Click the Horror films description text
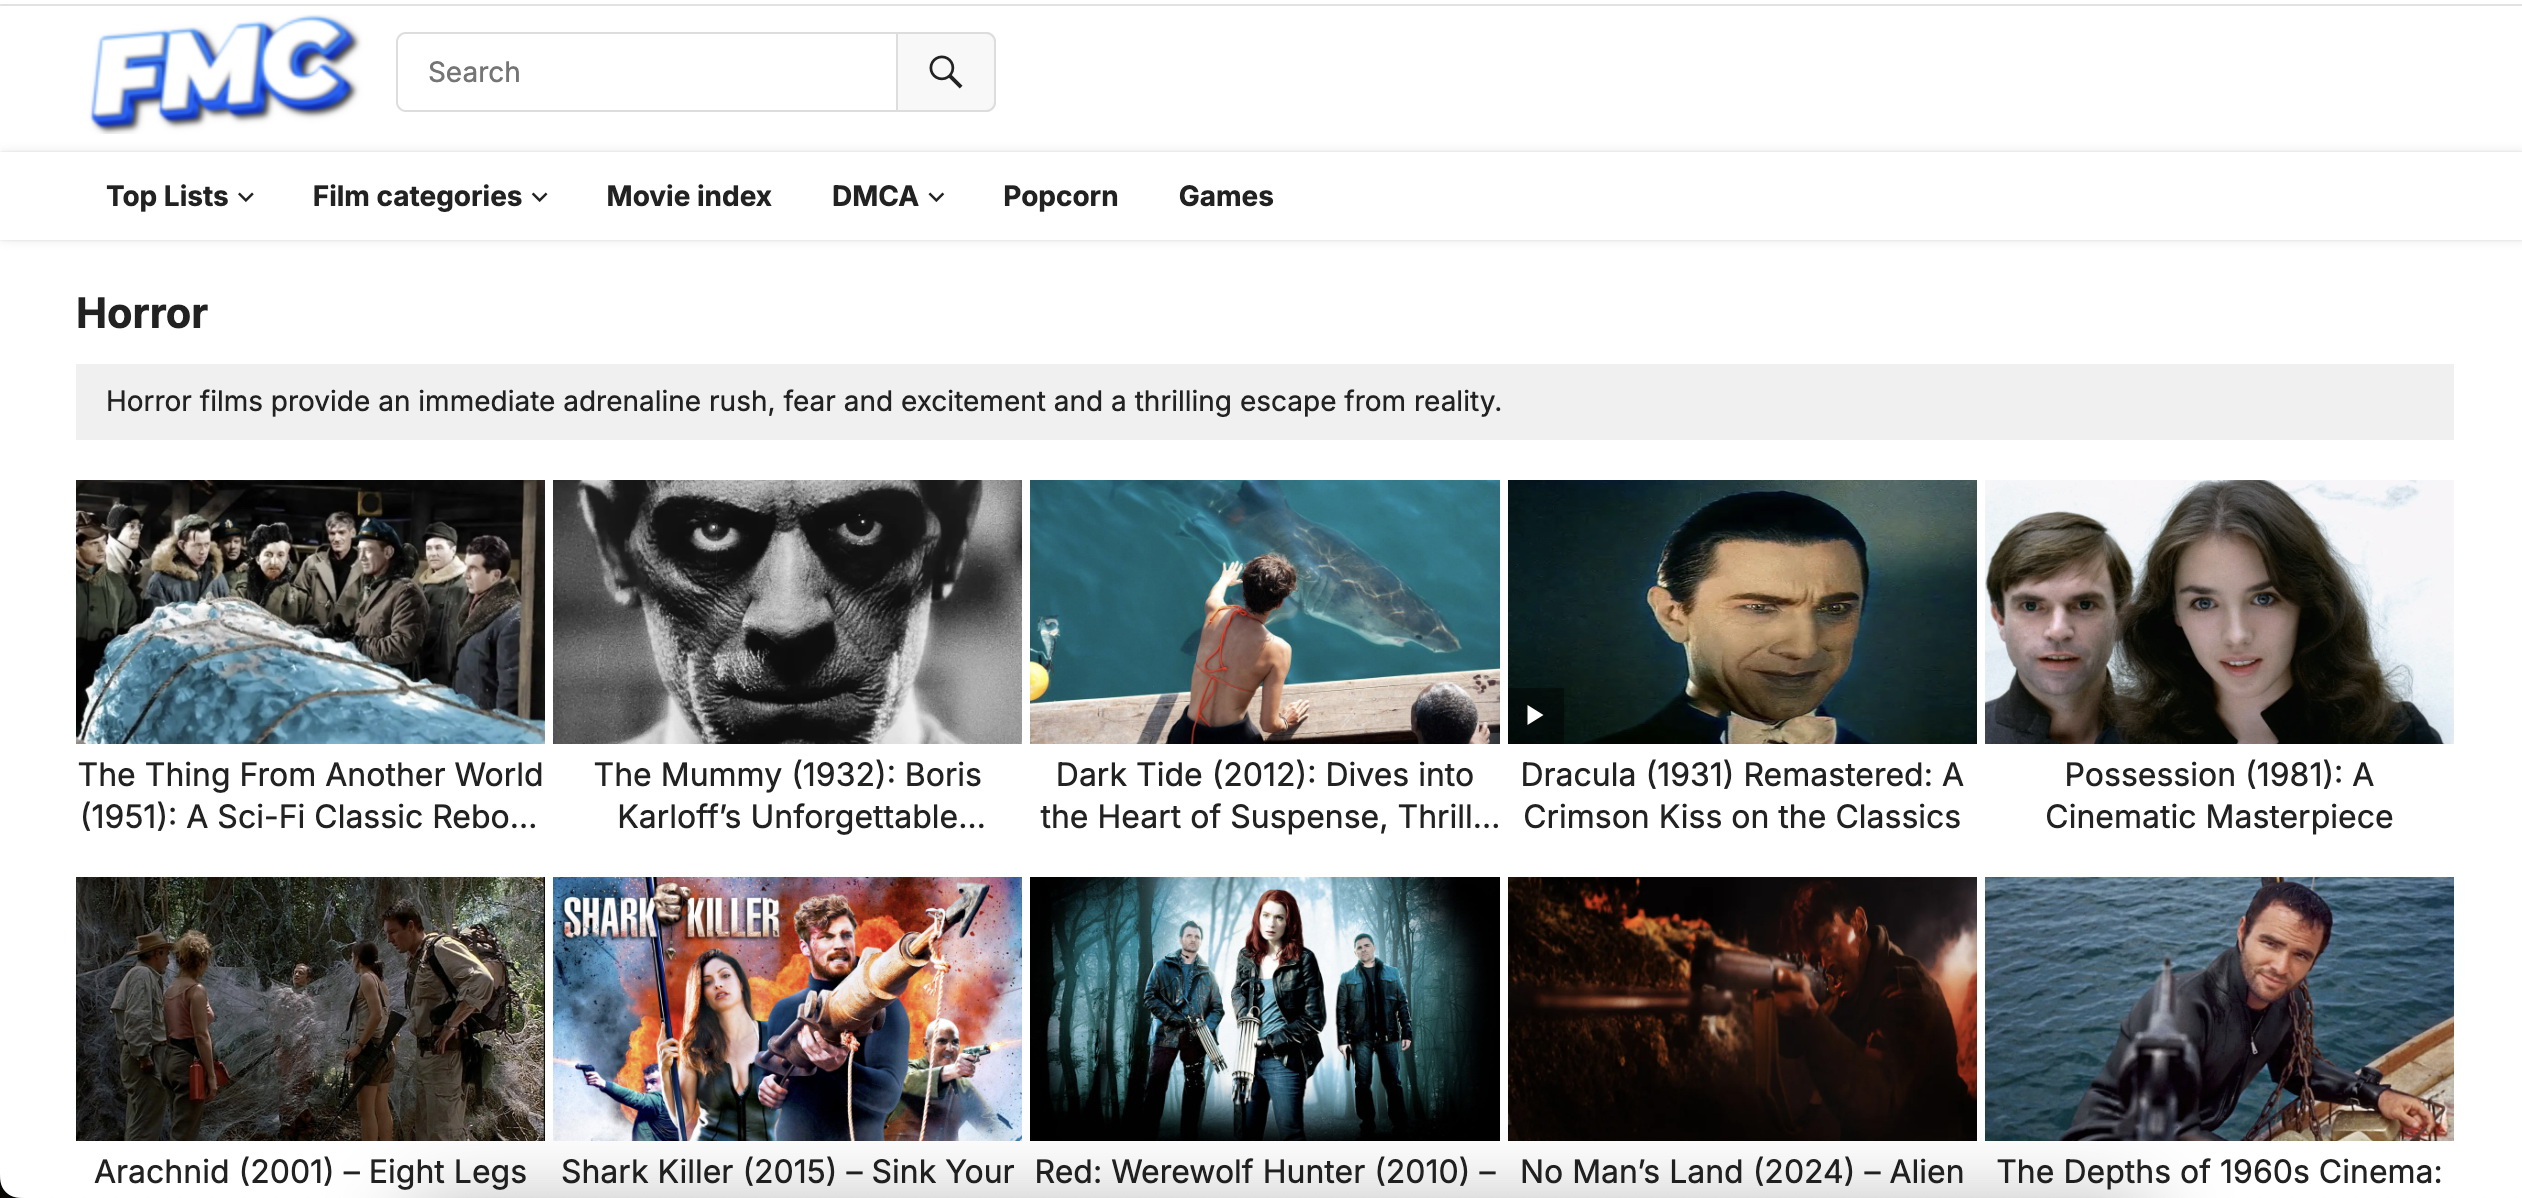This screenshot has height=1198, width=2522. pos(804,401)
